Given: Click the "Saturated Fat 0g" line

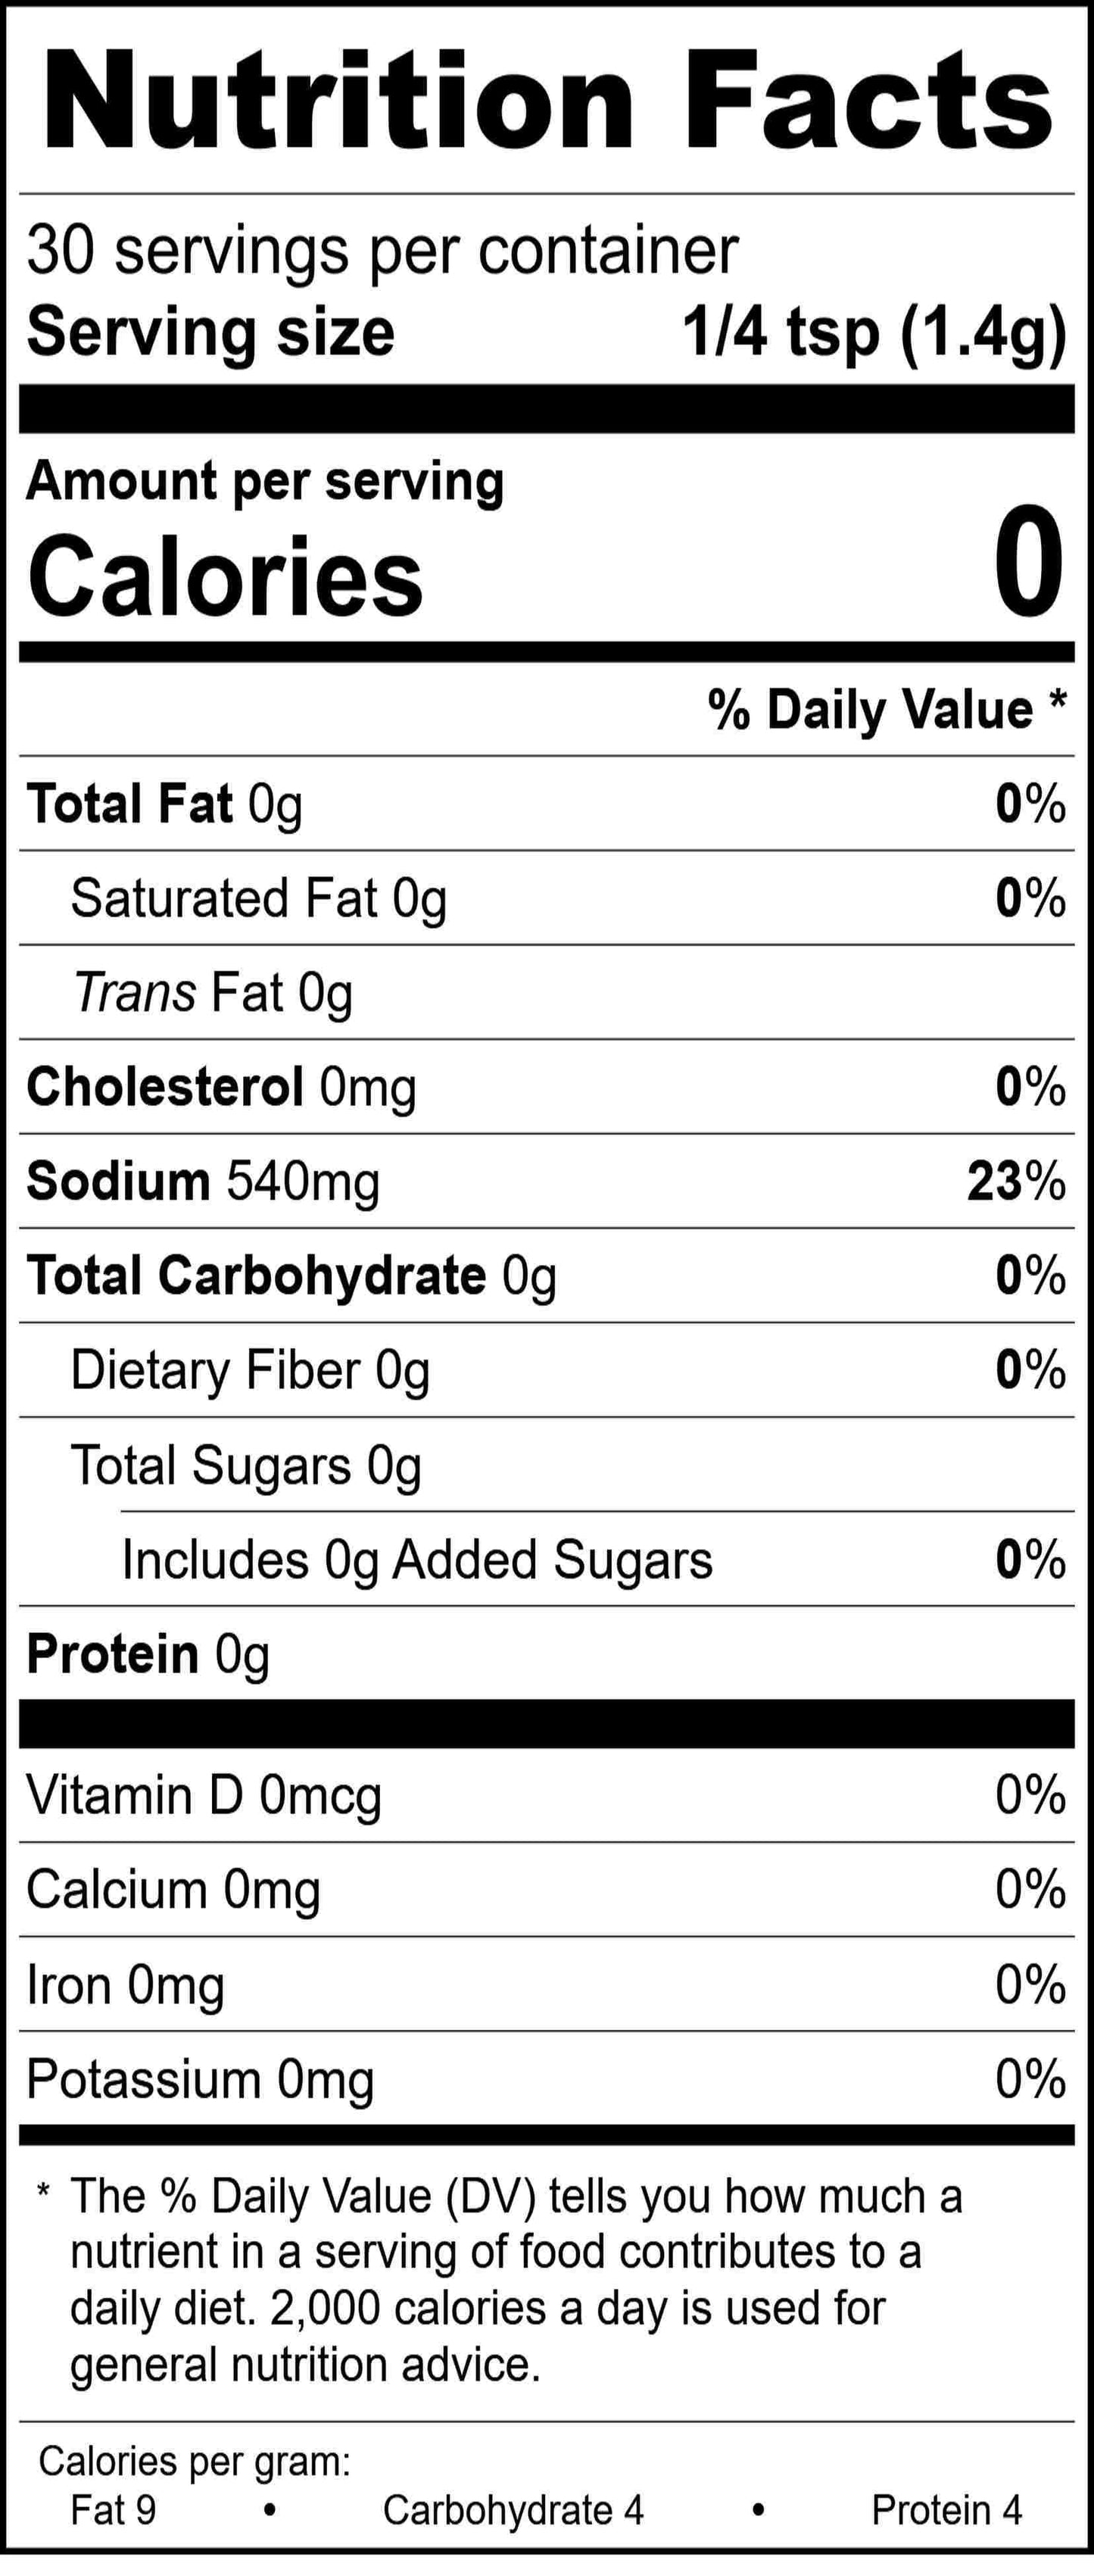Looking at the screenshot, I should coord(258,898).
